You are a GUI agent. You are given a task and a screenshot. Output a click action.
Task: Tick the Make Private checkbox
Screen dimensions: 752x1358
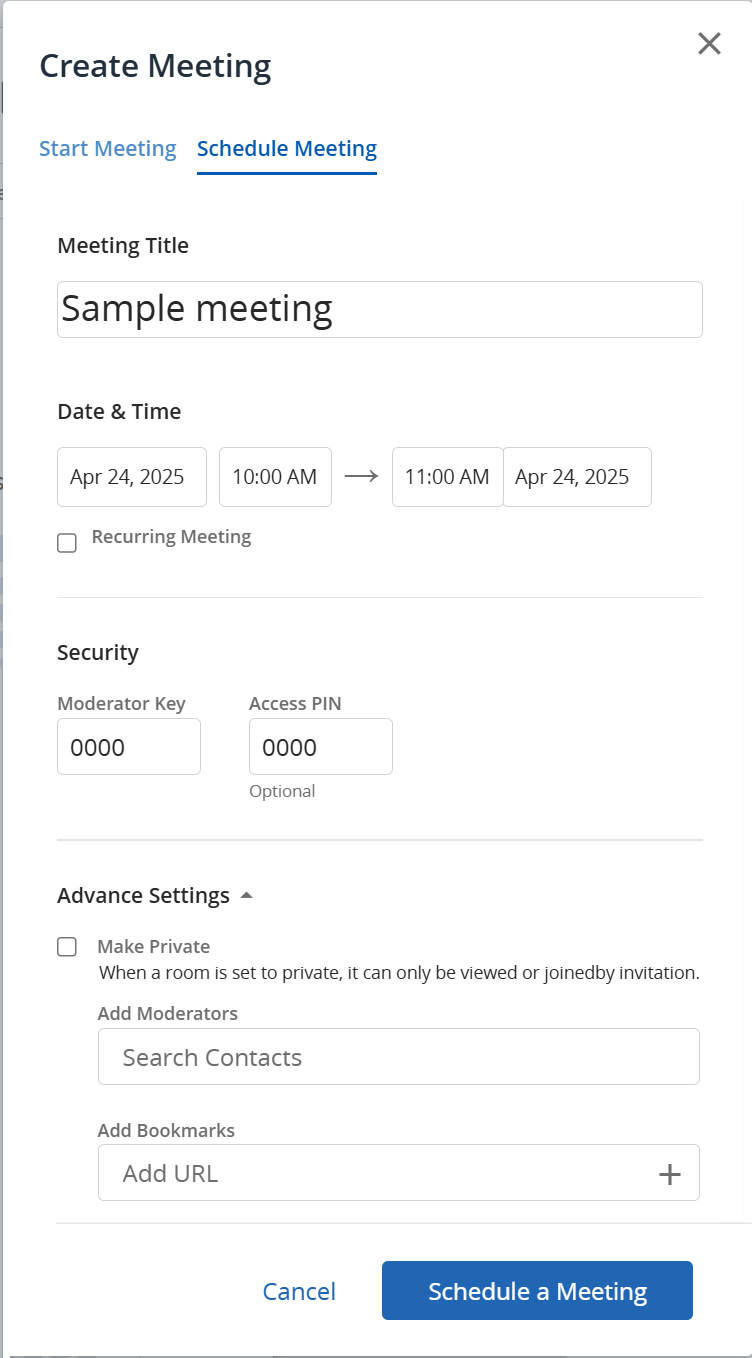67,947
